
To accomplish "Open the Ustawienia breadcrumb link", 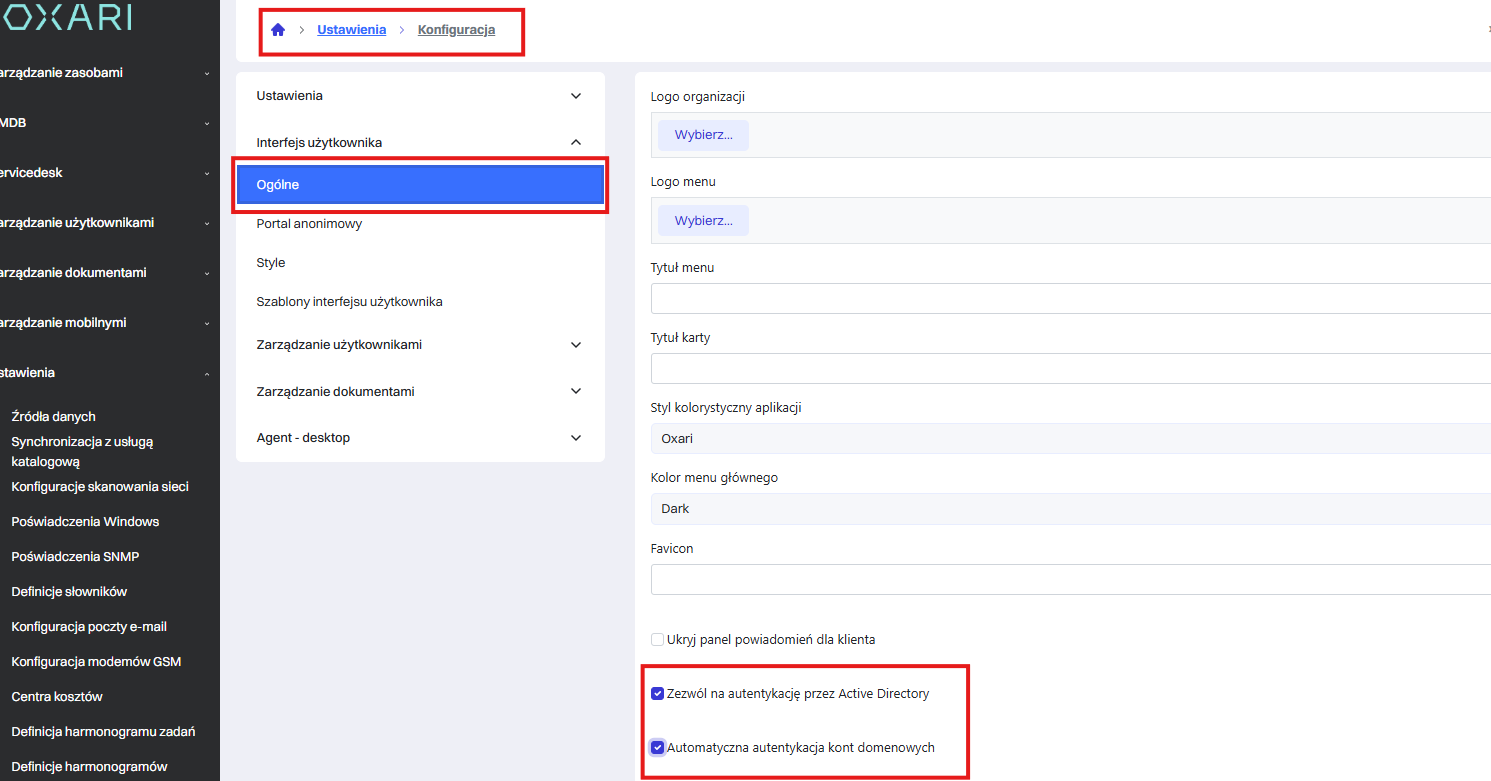I will pyautogui.click(x=351, y=30).
